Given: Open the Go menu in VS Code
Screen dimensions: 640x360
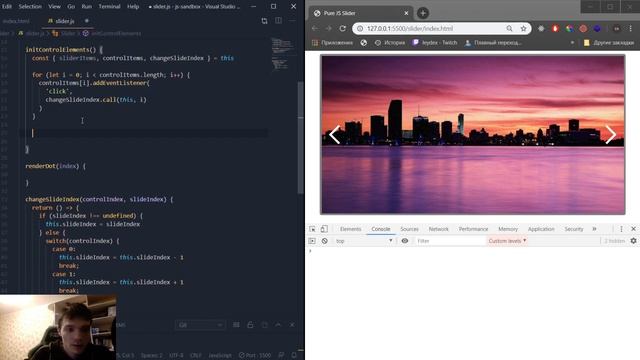Looking at the screenshot, I should 71,7.
